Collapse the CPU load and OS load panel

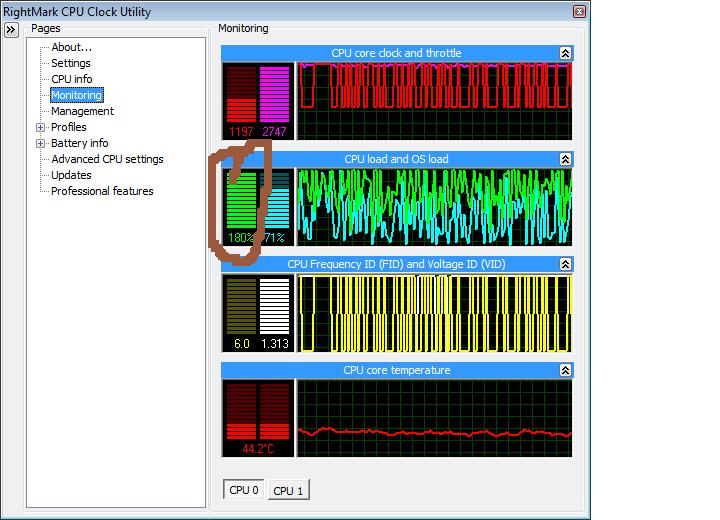click(565, 159)
